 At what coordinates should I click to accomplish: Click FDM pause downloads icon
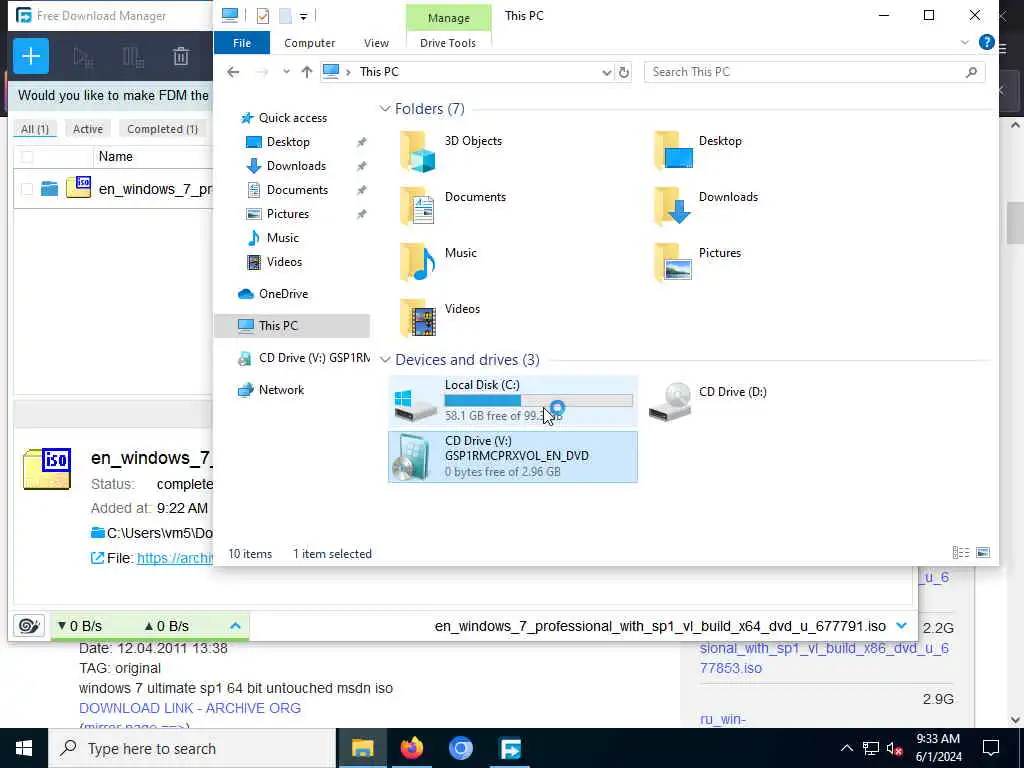pyautogui.click(x=133, y=57)
